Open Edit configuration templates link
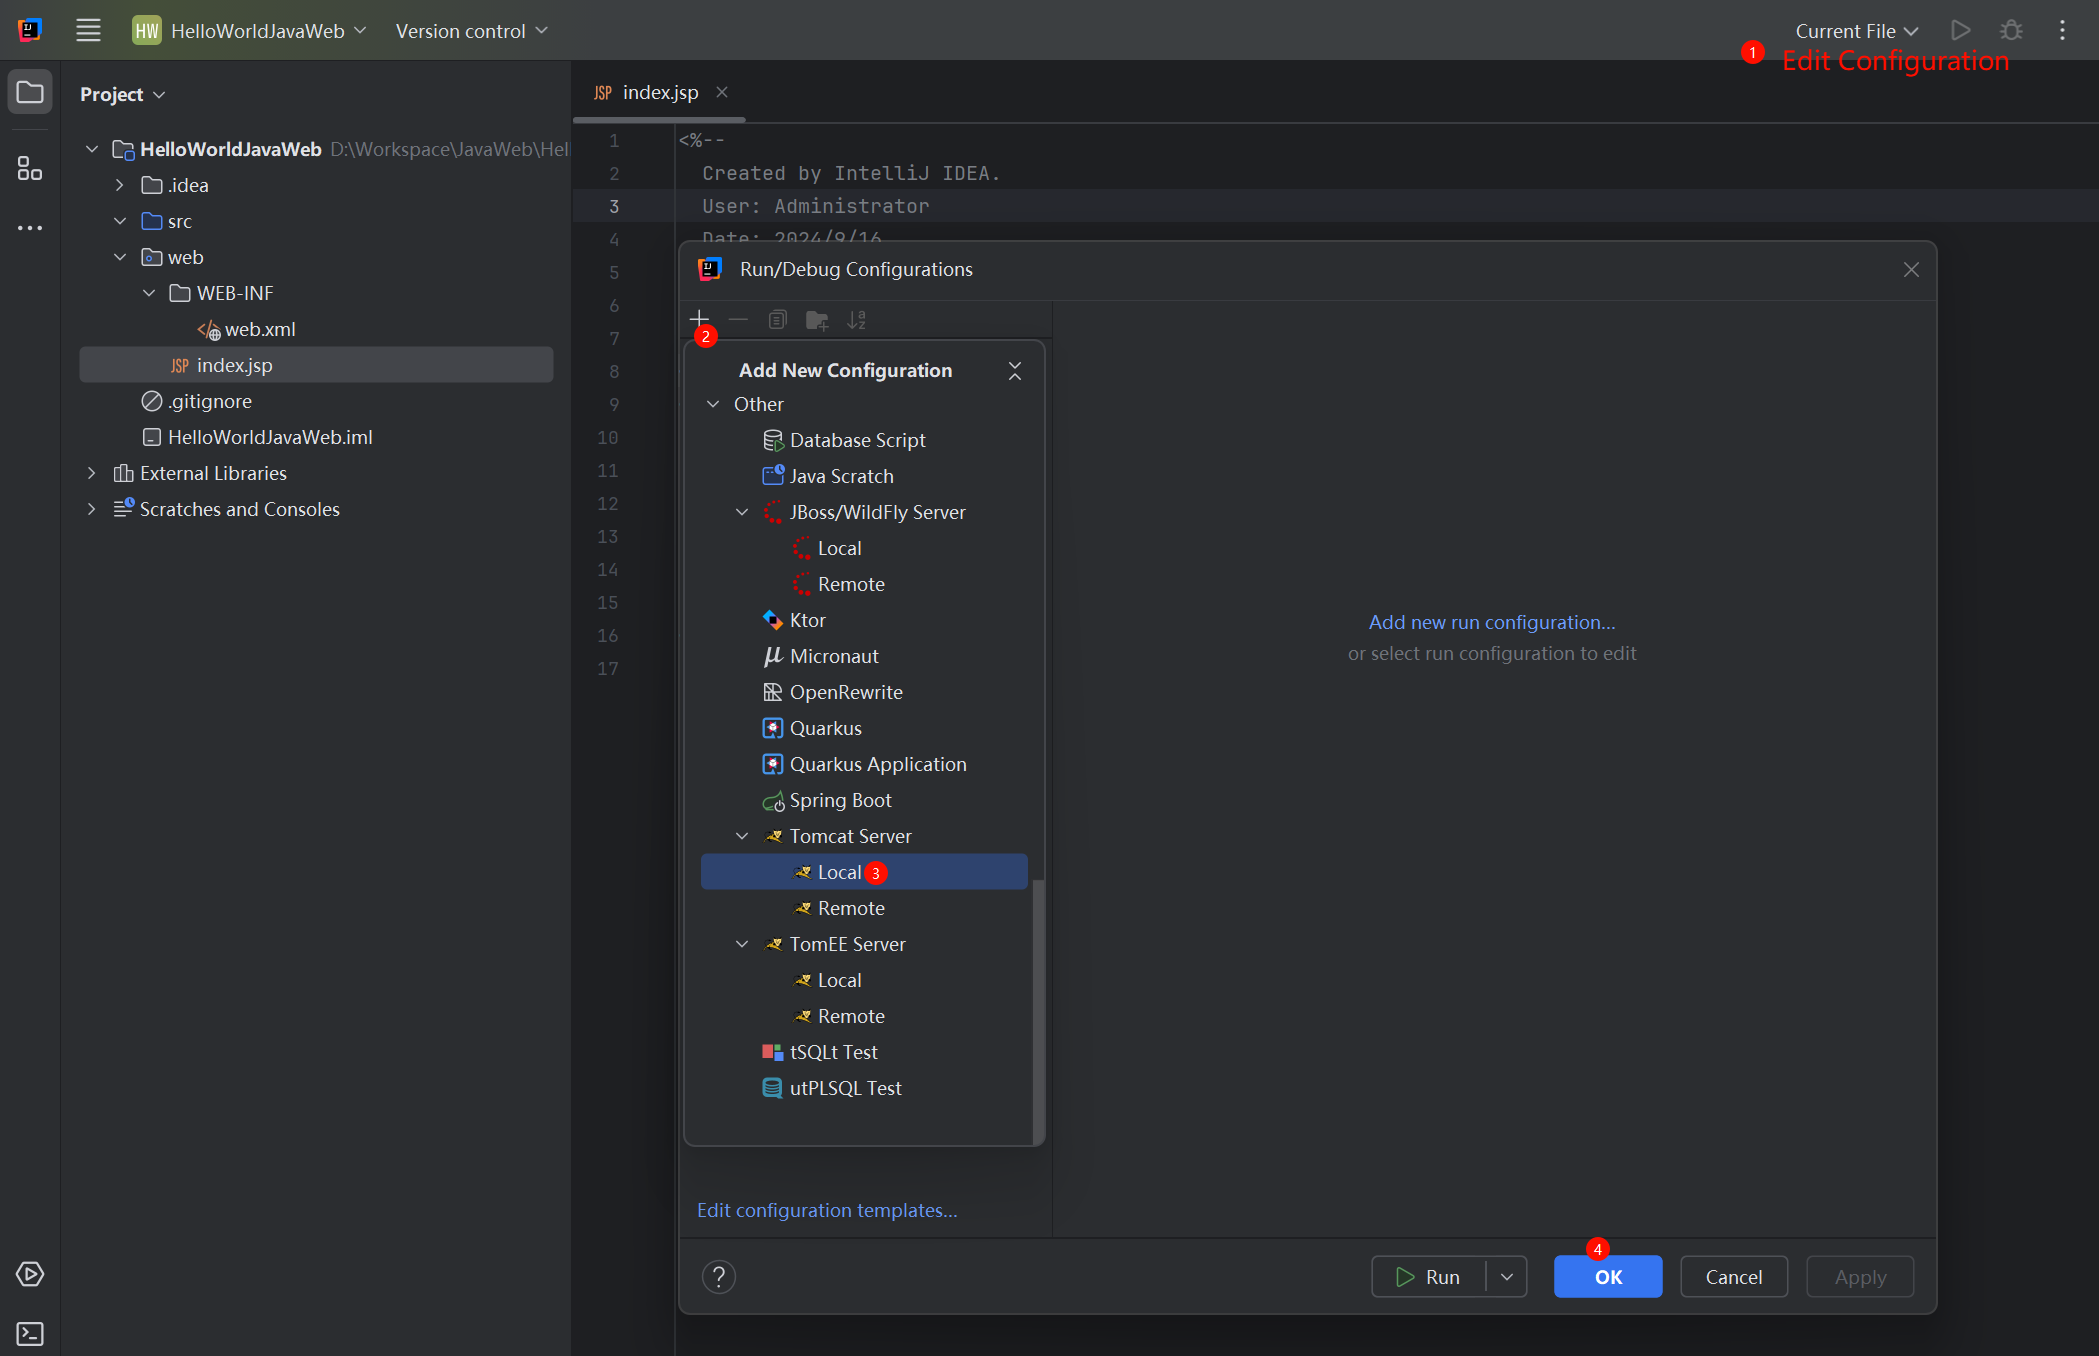2099x1356 pixels. point(827,1210)
